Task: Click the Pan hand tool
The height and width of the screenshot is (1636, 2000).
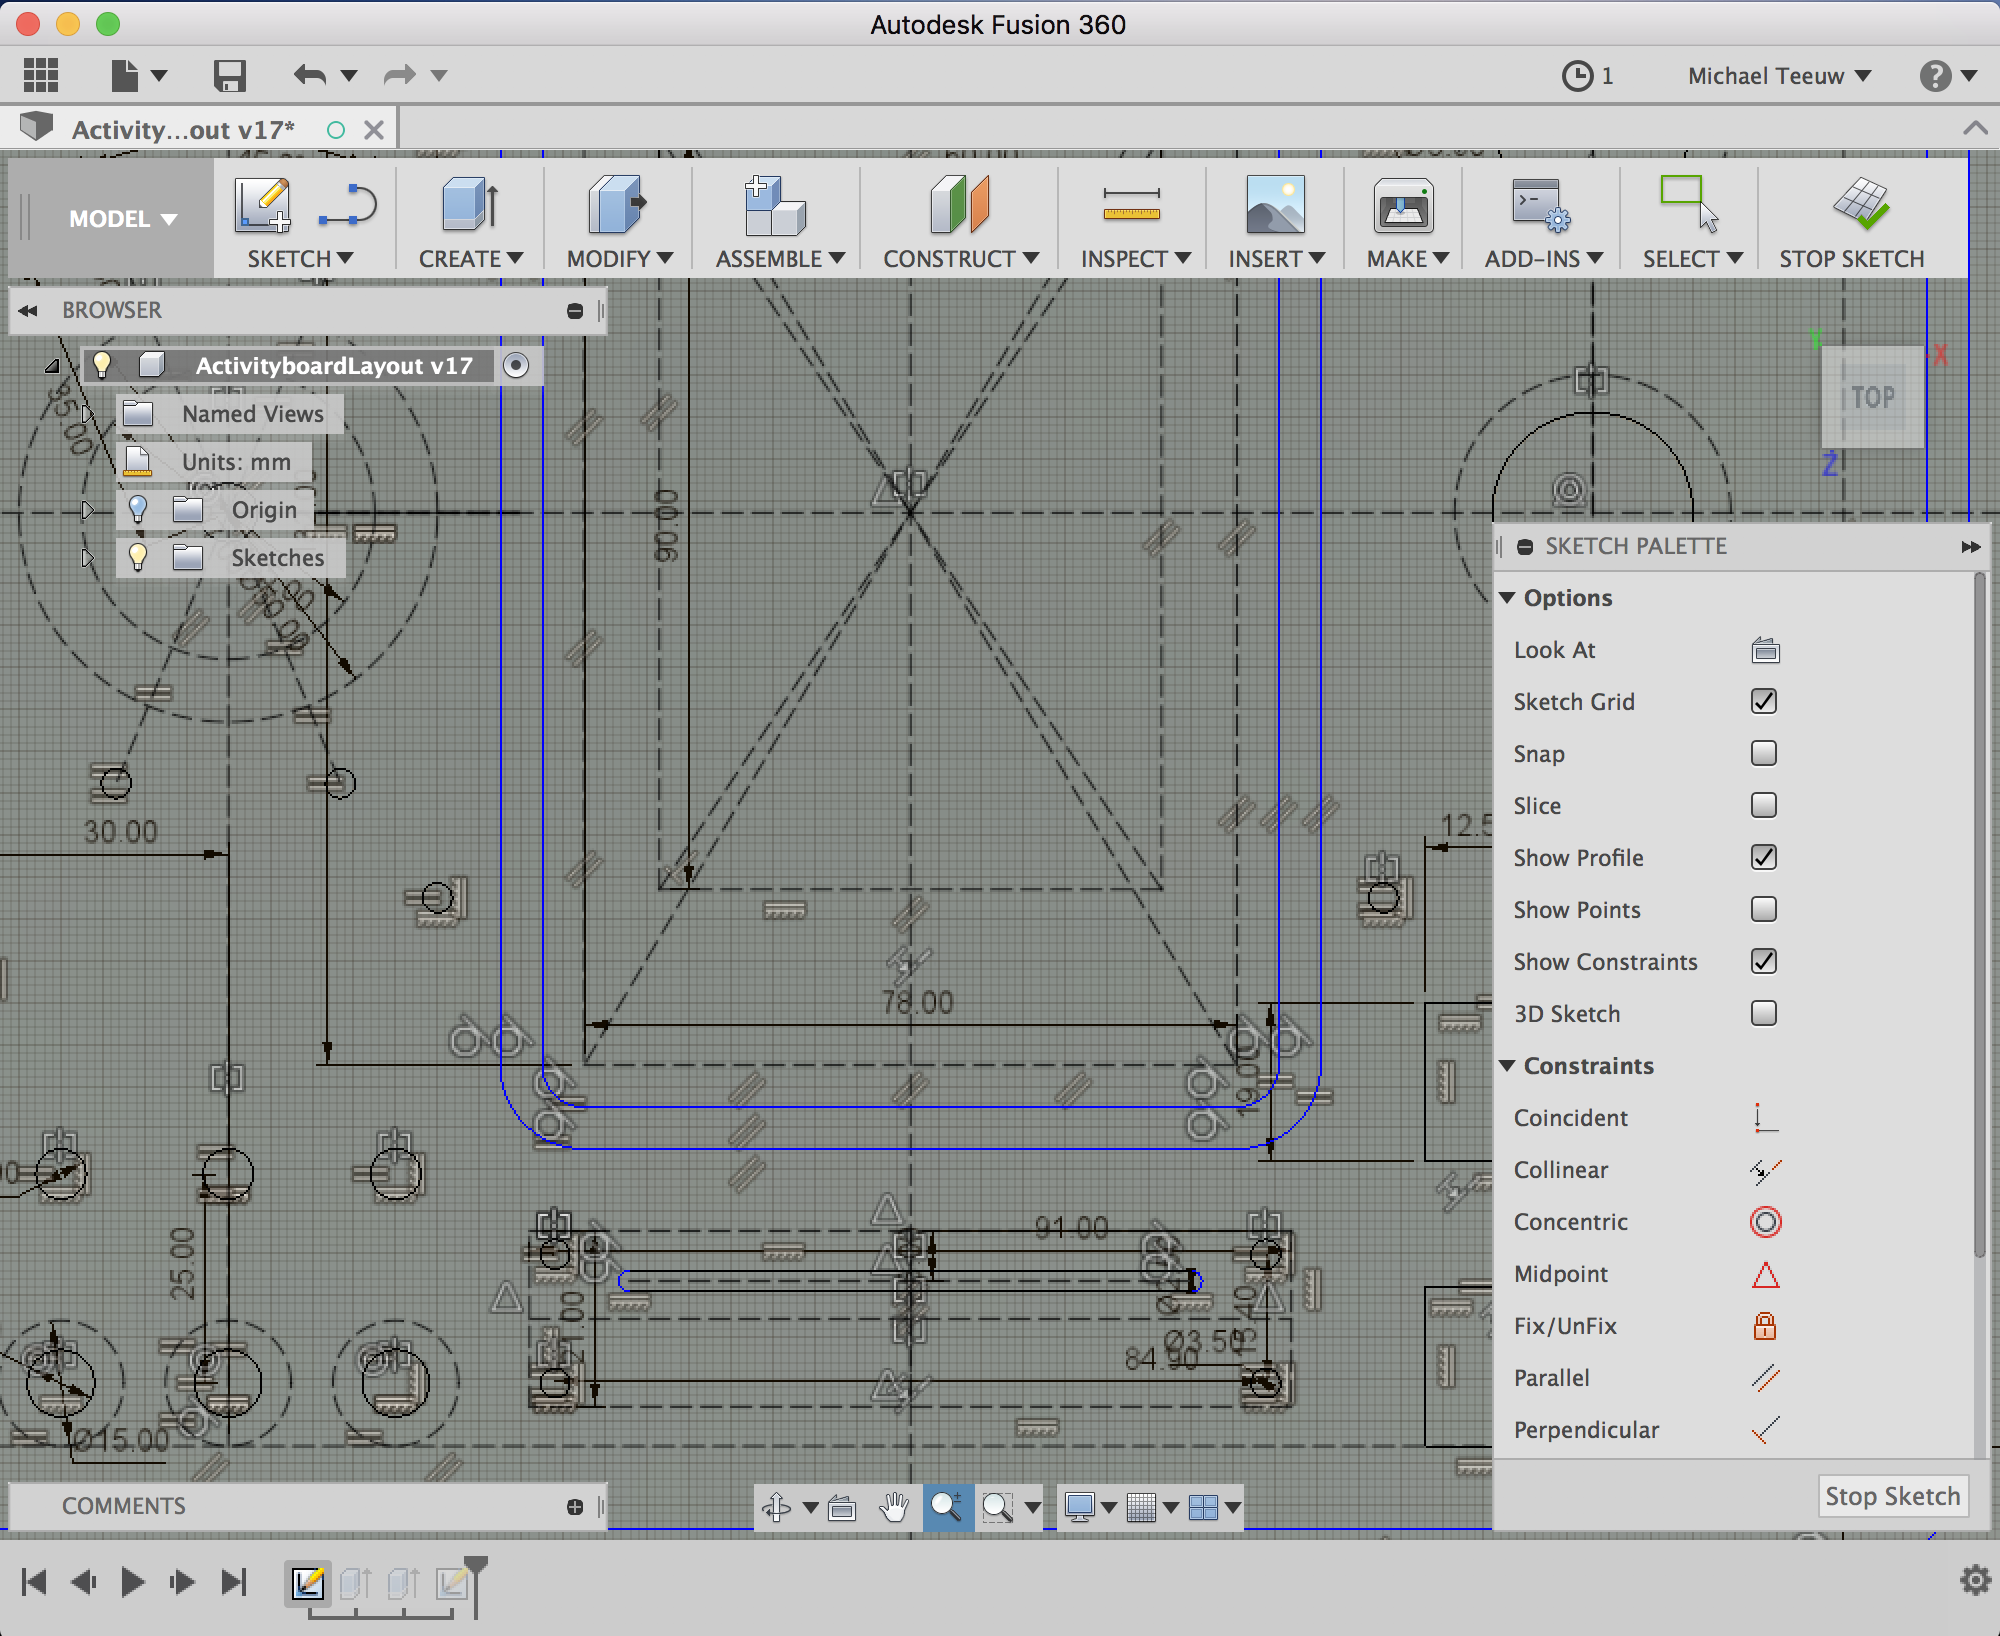Action: [x=894, y=1507]
